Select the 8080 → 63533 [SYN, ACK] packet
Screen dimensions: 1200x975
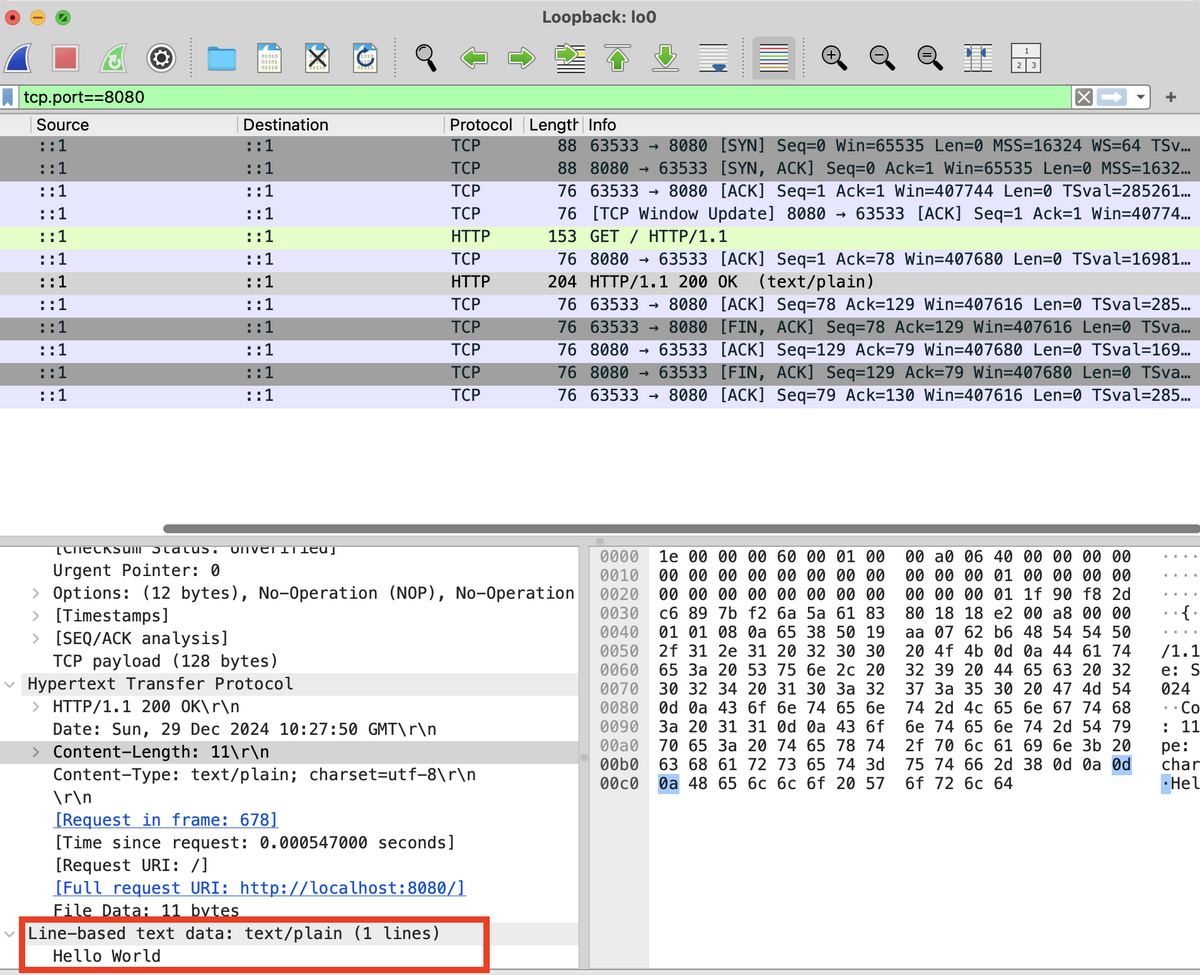[x=600, y=168]
